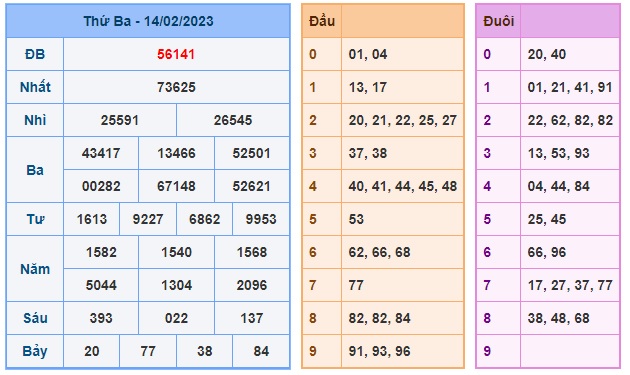Select Đuôi row values 20, 40

click(x=546, y=54)
